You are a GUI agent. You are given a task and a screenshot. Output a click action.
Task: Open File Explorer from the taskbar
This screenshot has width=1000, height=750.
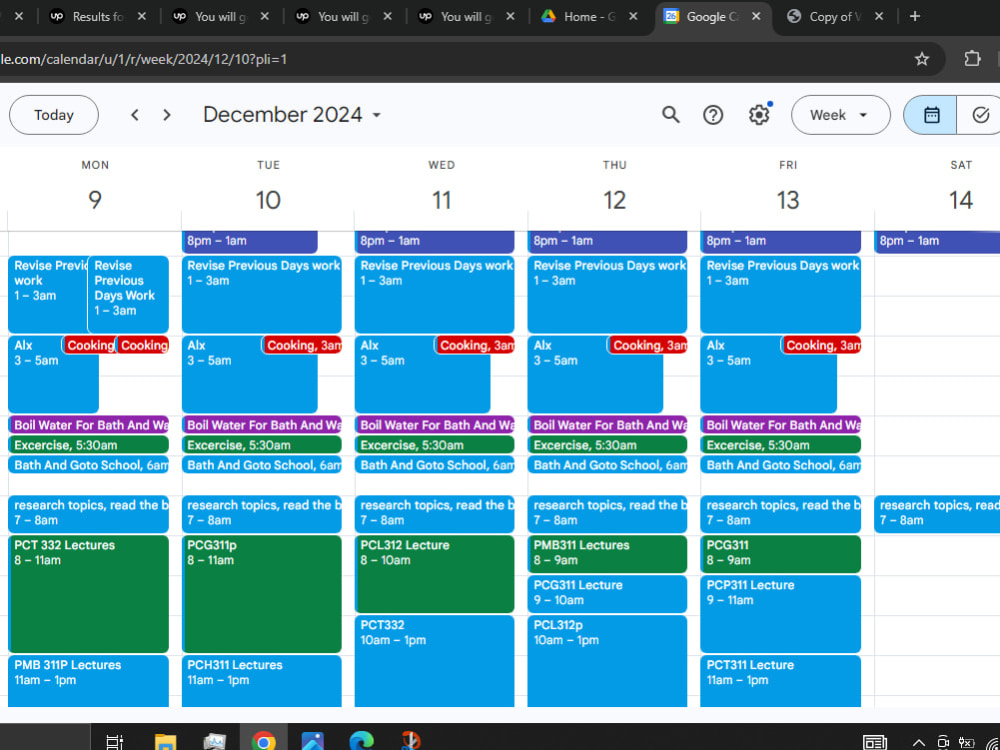[x=165, y=741]
